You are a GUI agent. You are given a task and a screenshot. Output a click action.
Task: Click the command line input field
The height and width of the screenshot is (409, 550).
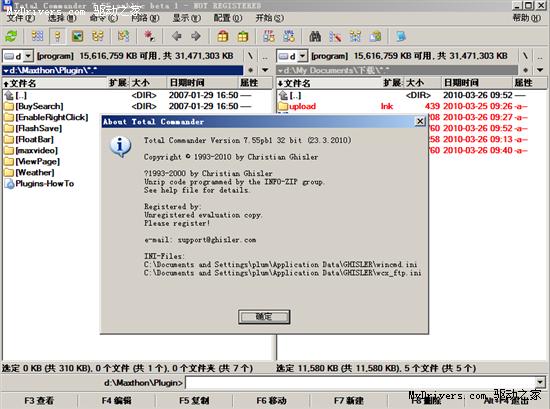361,382
